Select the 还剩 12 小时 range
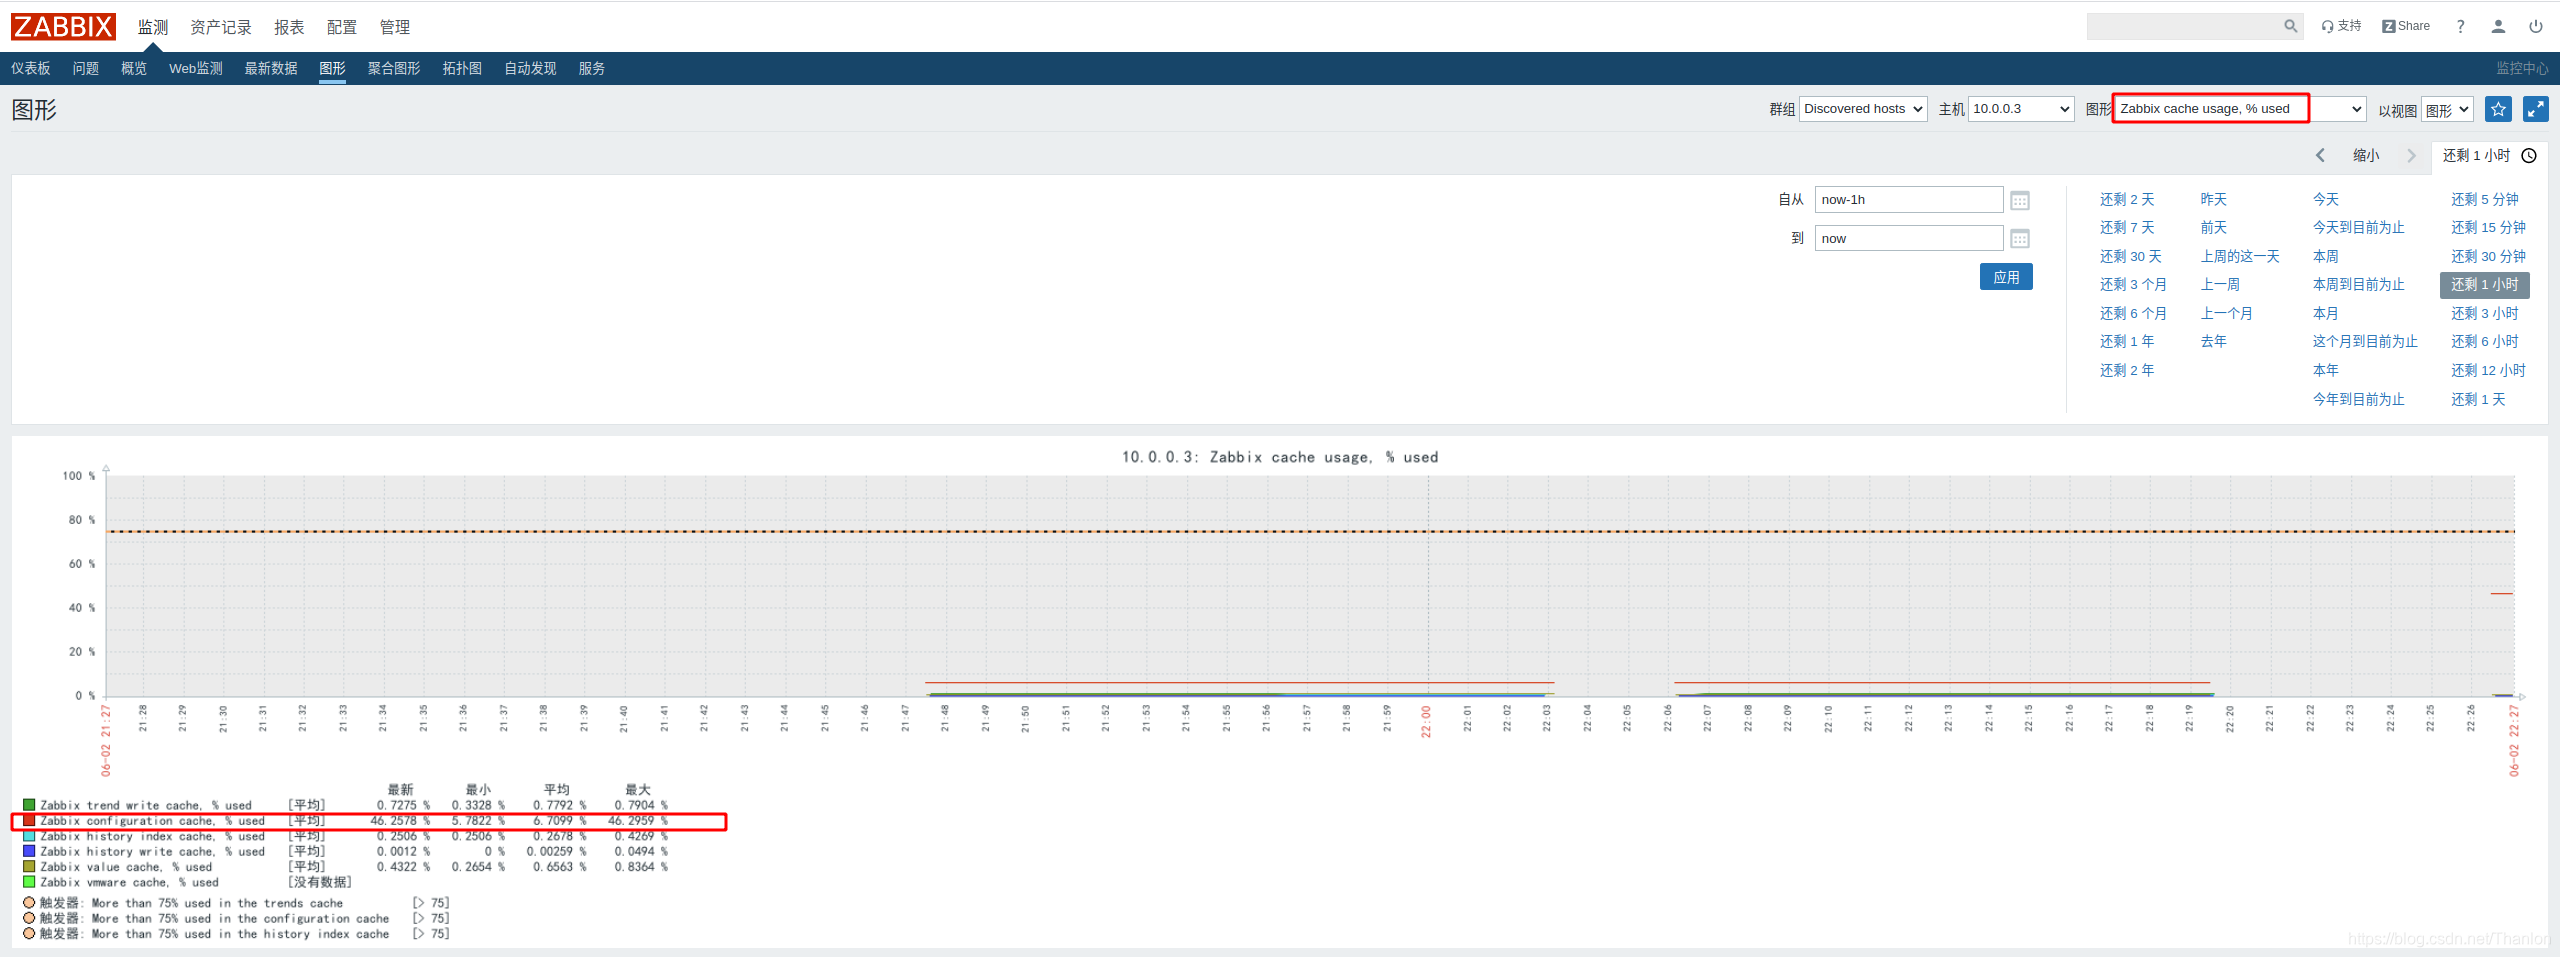The width and height of the screenshot is (2560, 957). [x=2488, y=371]
